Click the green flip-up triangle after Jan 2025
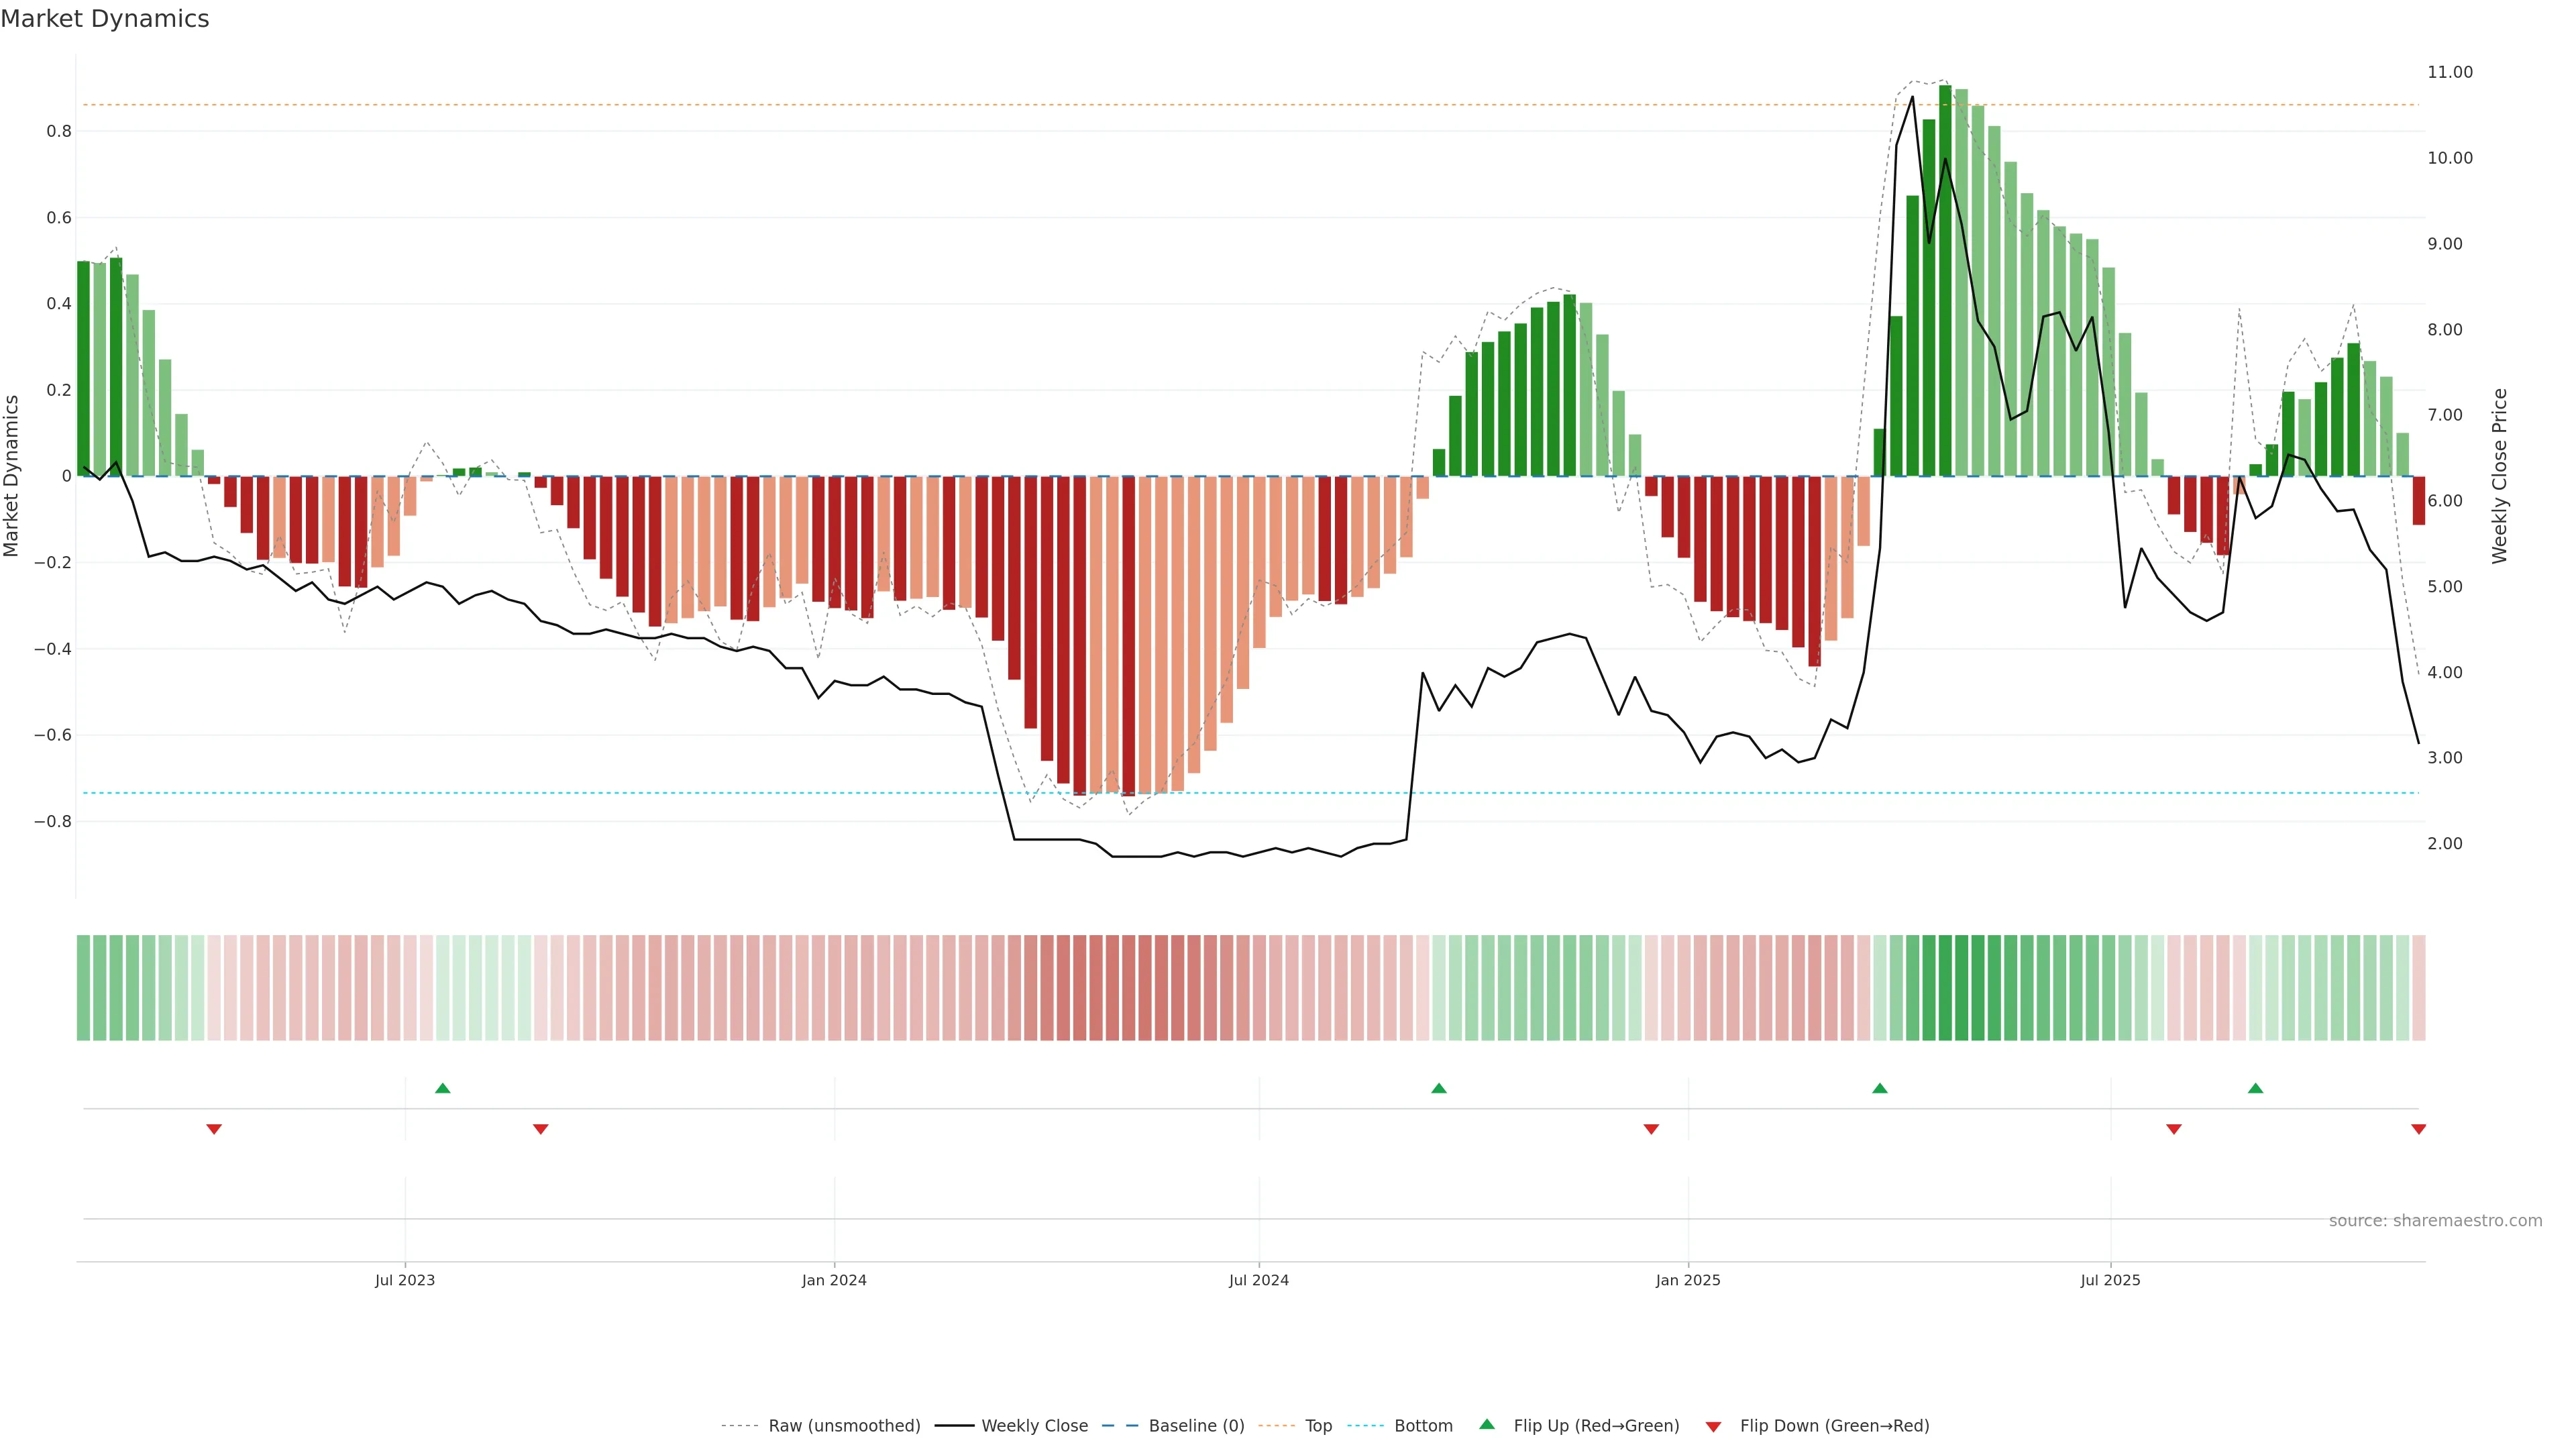This screenshot has width=2576, height=1449. [x=1880, y=1088]
